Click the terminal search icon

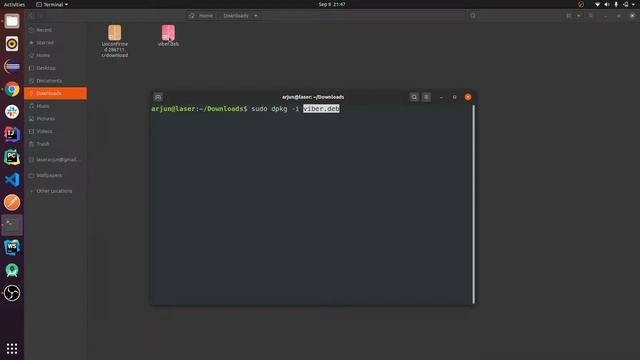point(414,97)
